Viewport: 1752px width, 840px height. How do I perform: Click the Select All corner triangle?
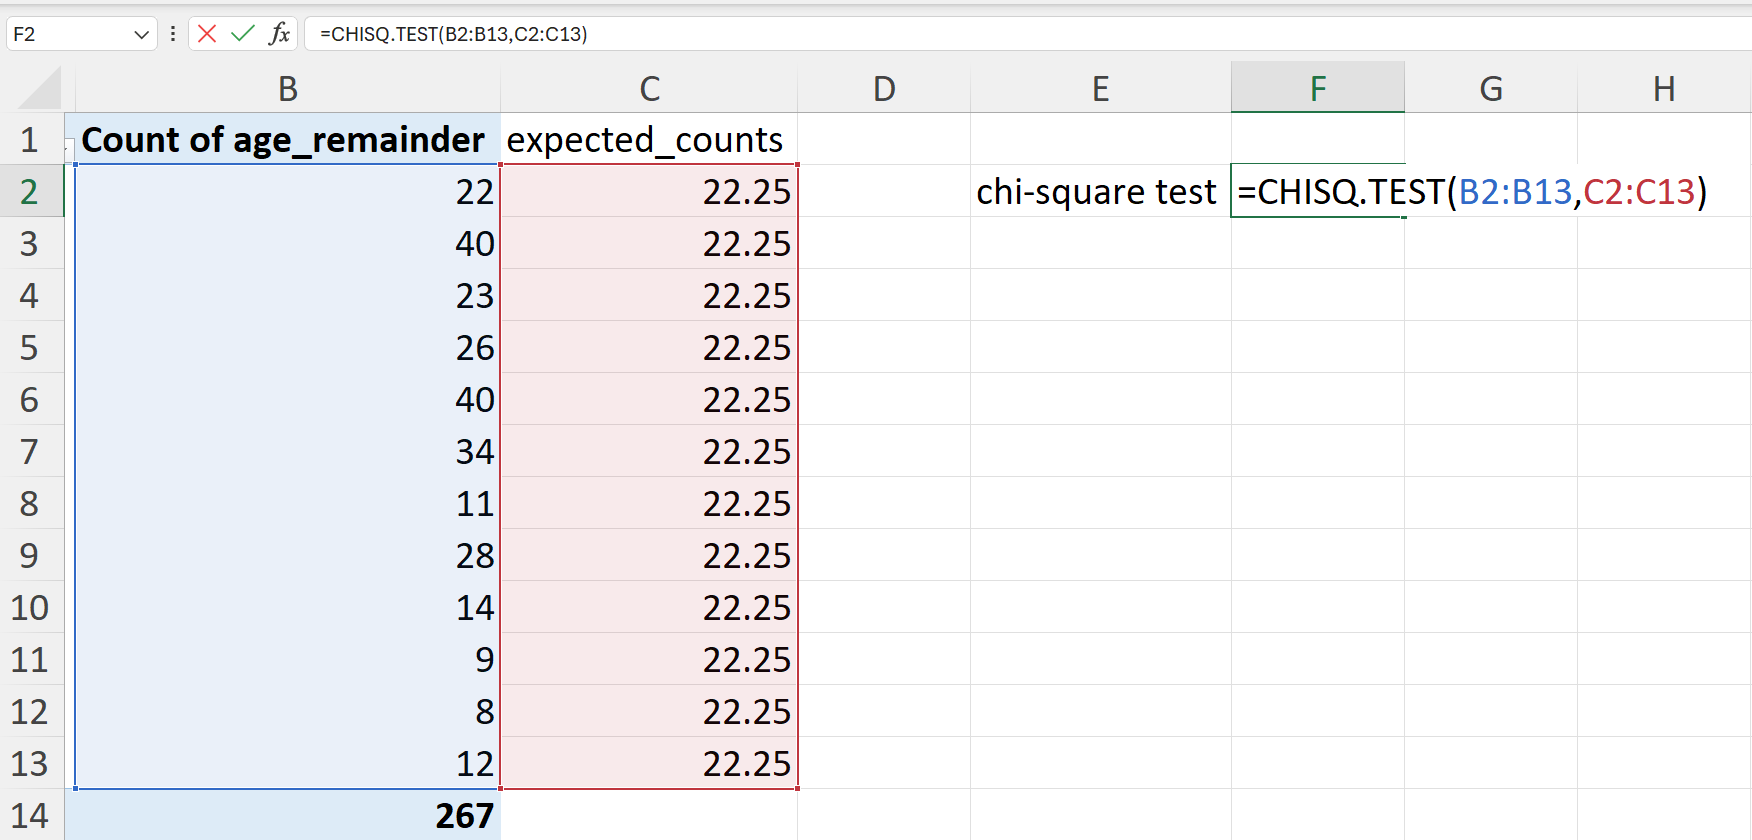pyautogui.click(x=40, y=88)
